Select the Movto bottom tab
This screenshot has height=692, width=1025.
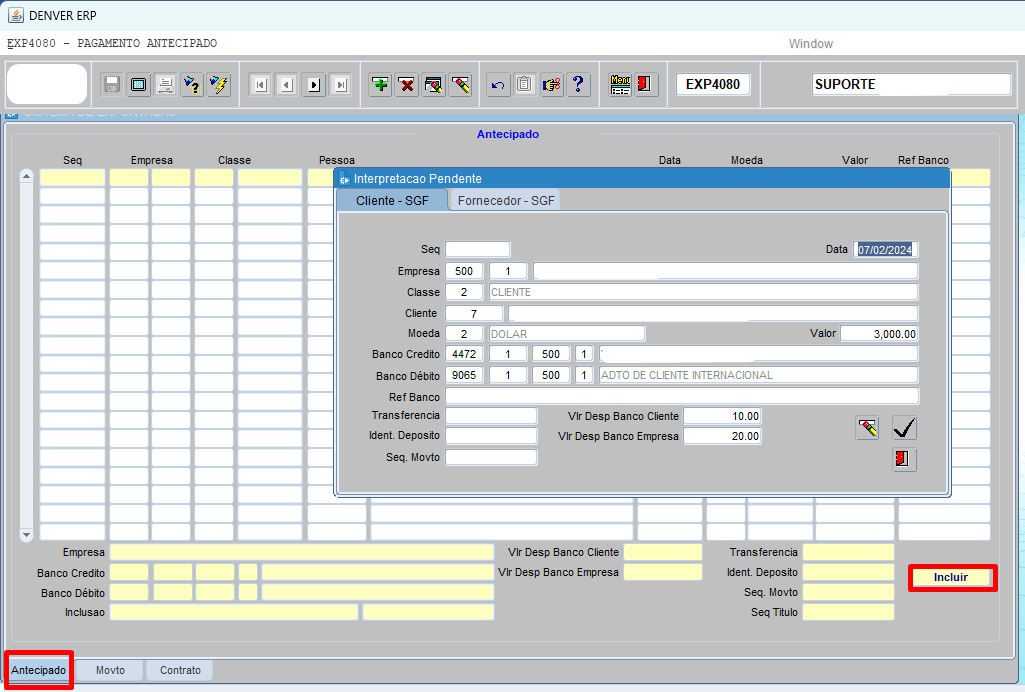click(x=110, y=670)
